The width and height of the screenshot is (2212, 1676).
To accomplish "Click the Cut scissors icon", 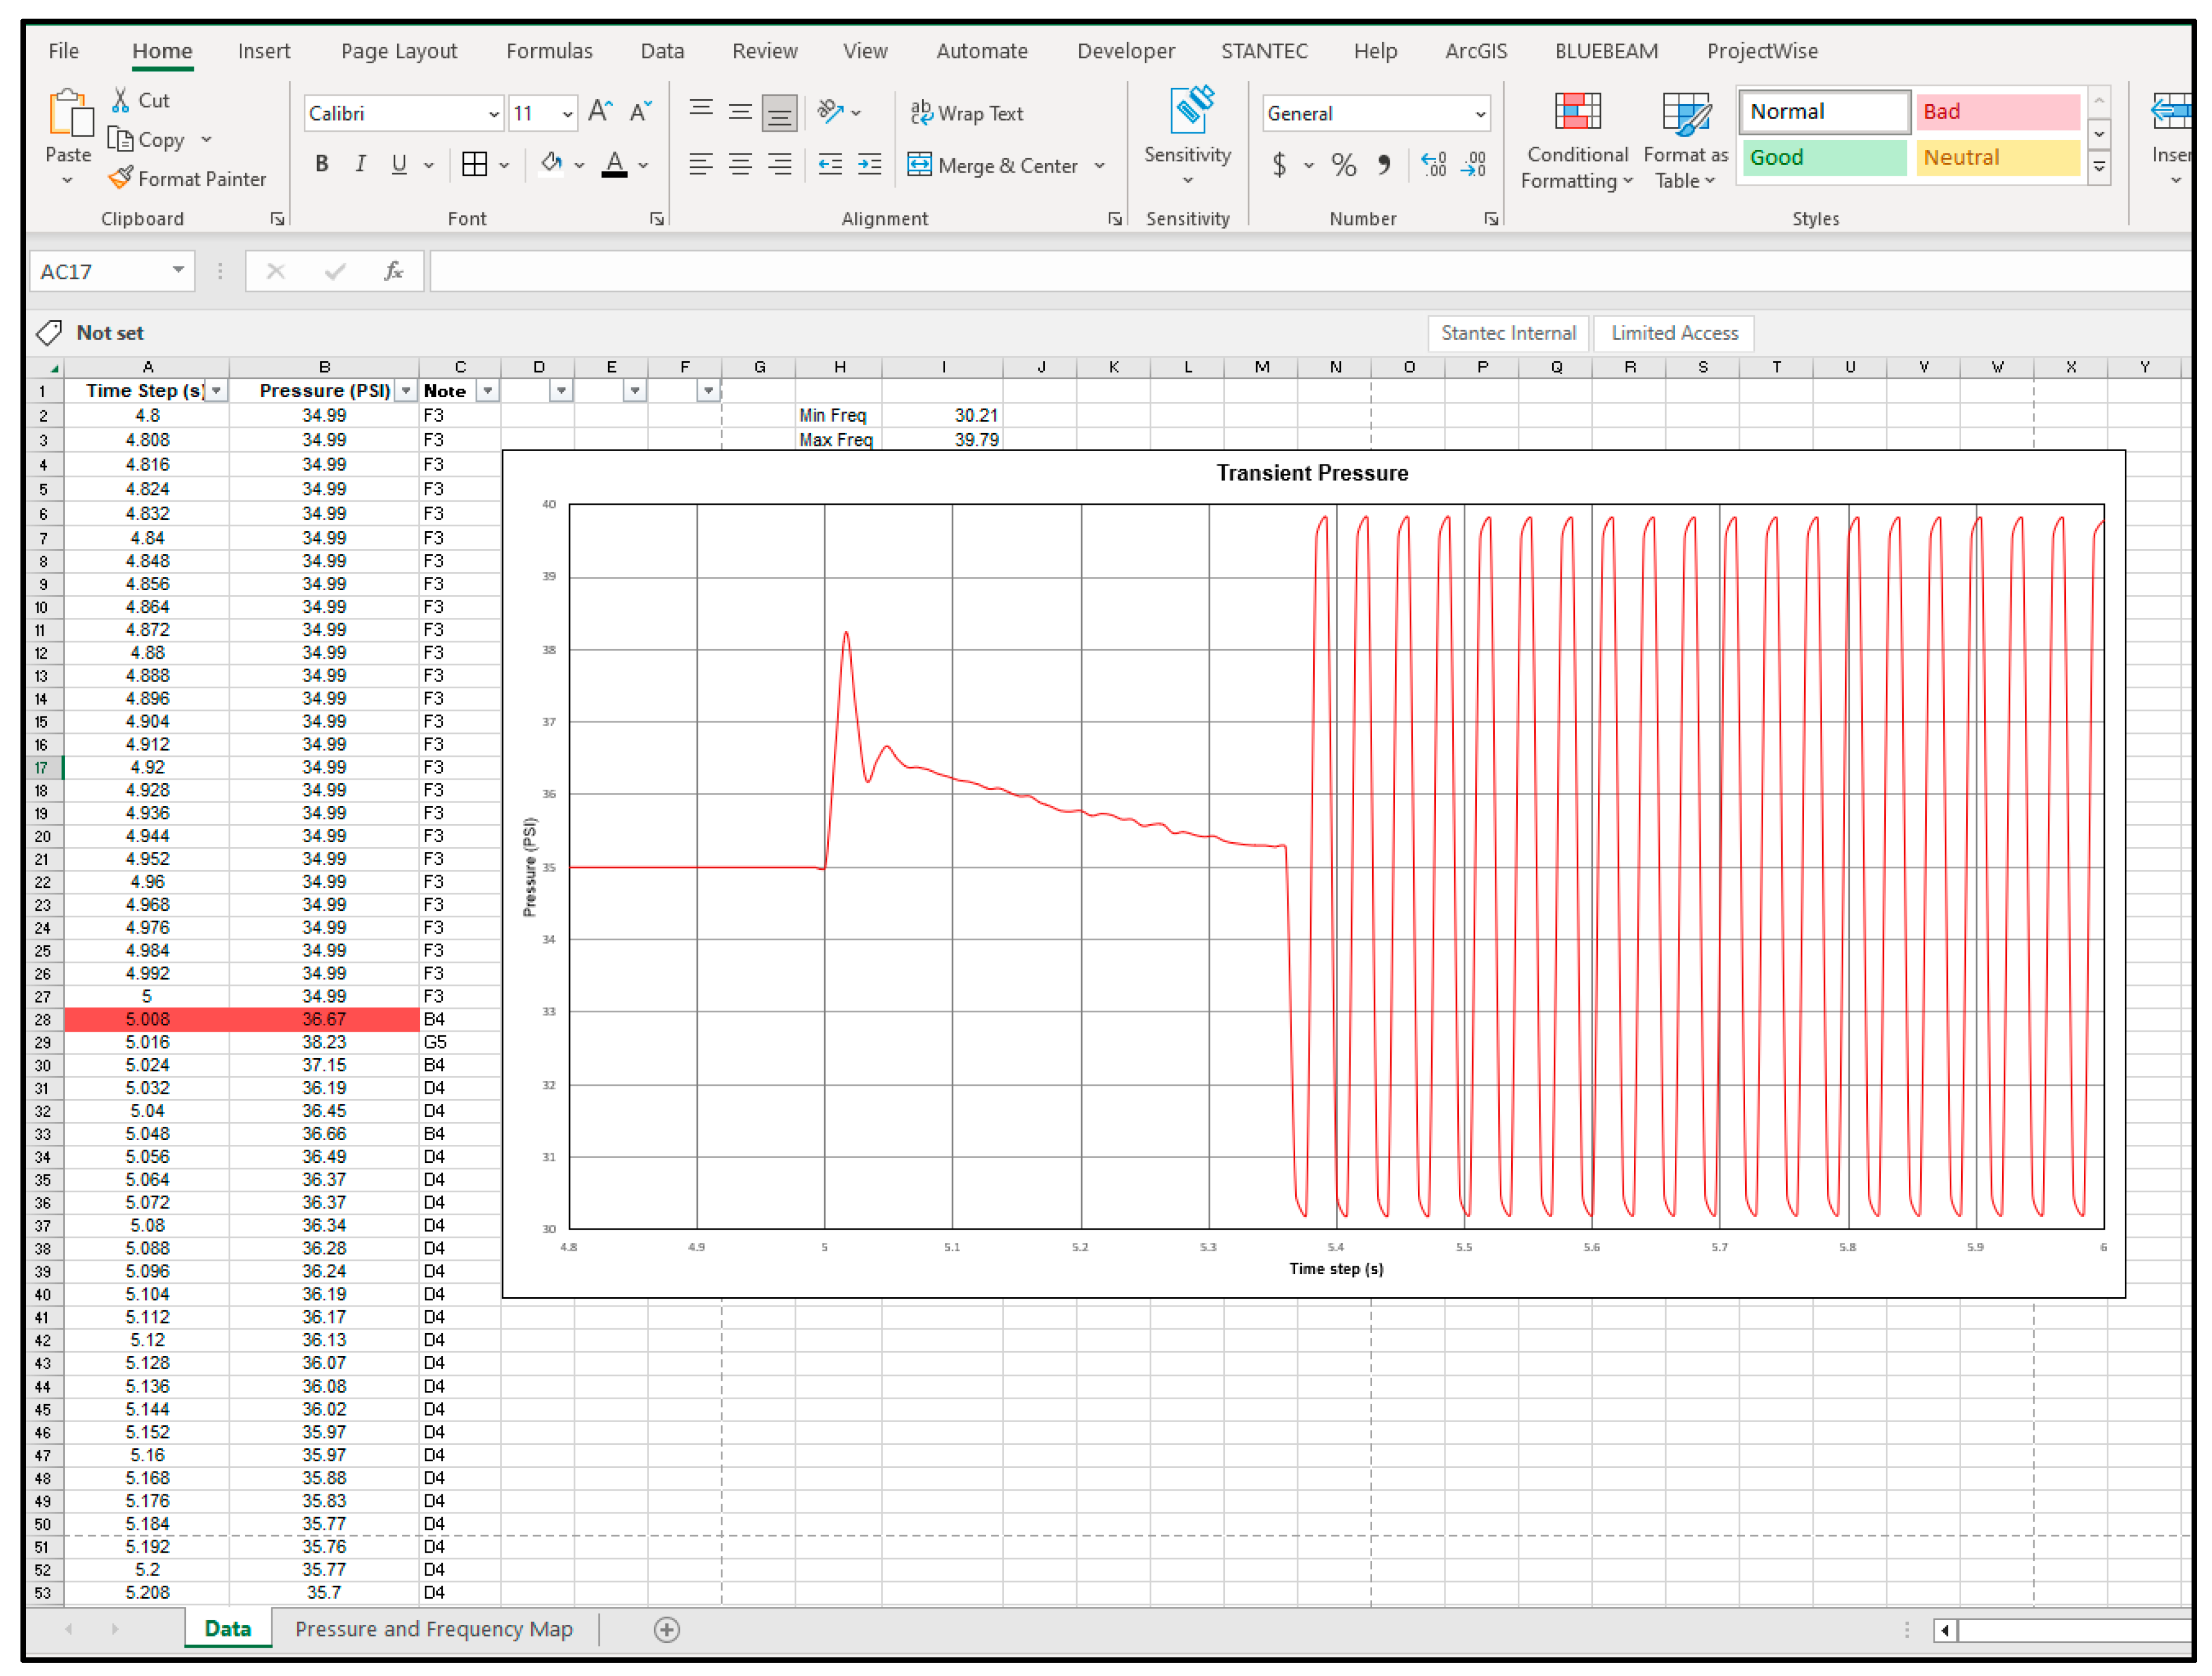I will pos(120,100).
